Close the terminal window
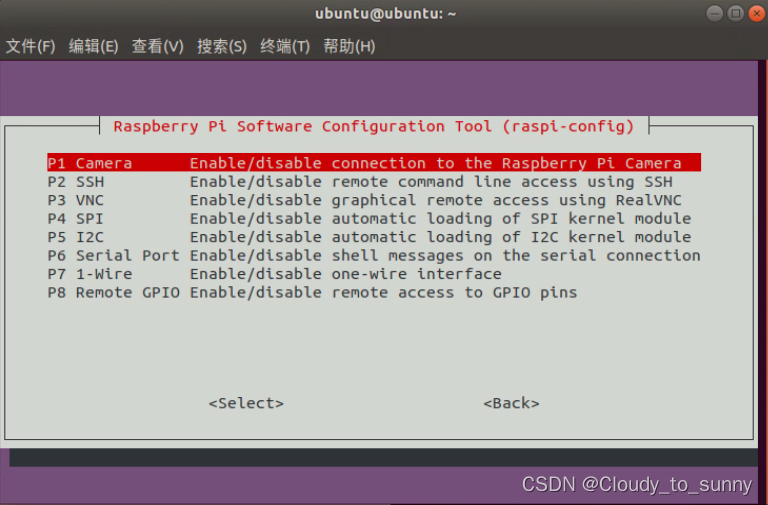Screen dimensions: 768x505 click(756, 13)
